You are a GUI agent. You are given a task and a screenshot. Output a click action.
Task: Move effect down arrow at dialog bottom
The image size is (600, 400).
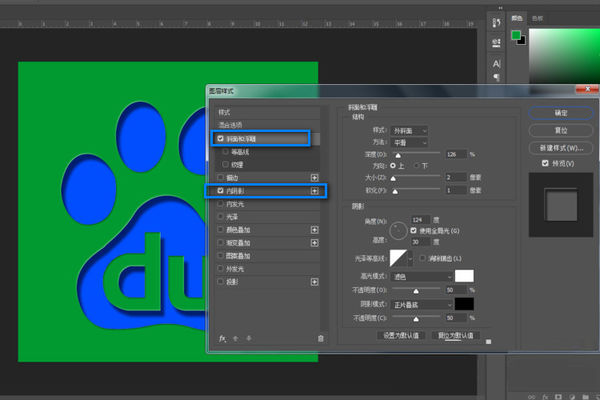pyautogui.click(x=249, y=338)
